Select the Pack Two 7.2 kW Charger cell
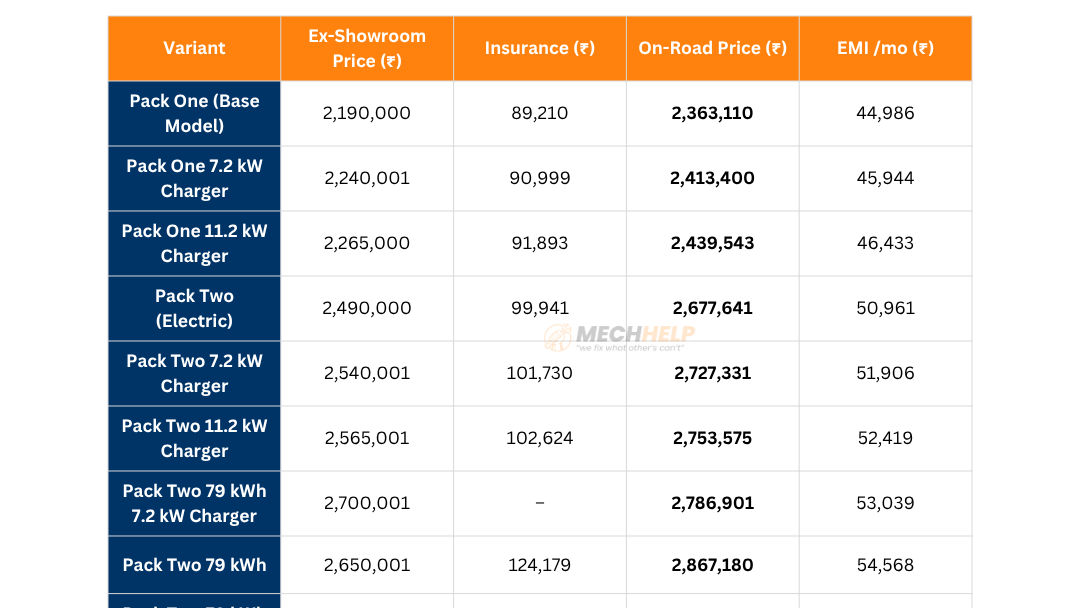 pos(194,373)
